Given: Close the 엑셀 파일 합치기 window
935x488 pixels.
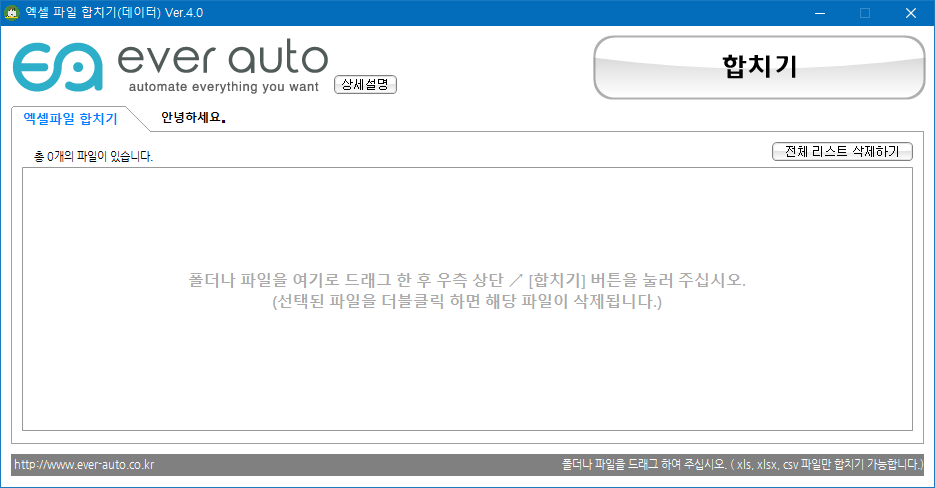Looking at the screenshot, I should (x=911, y=13).
